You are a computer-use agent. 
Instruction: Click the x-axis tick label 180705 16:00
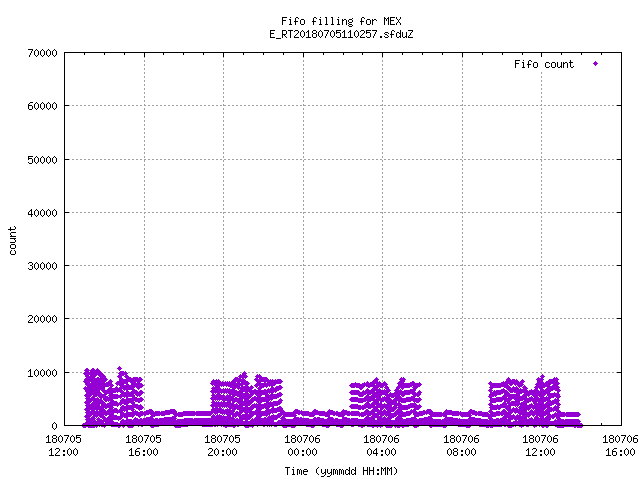(144, 446)
